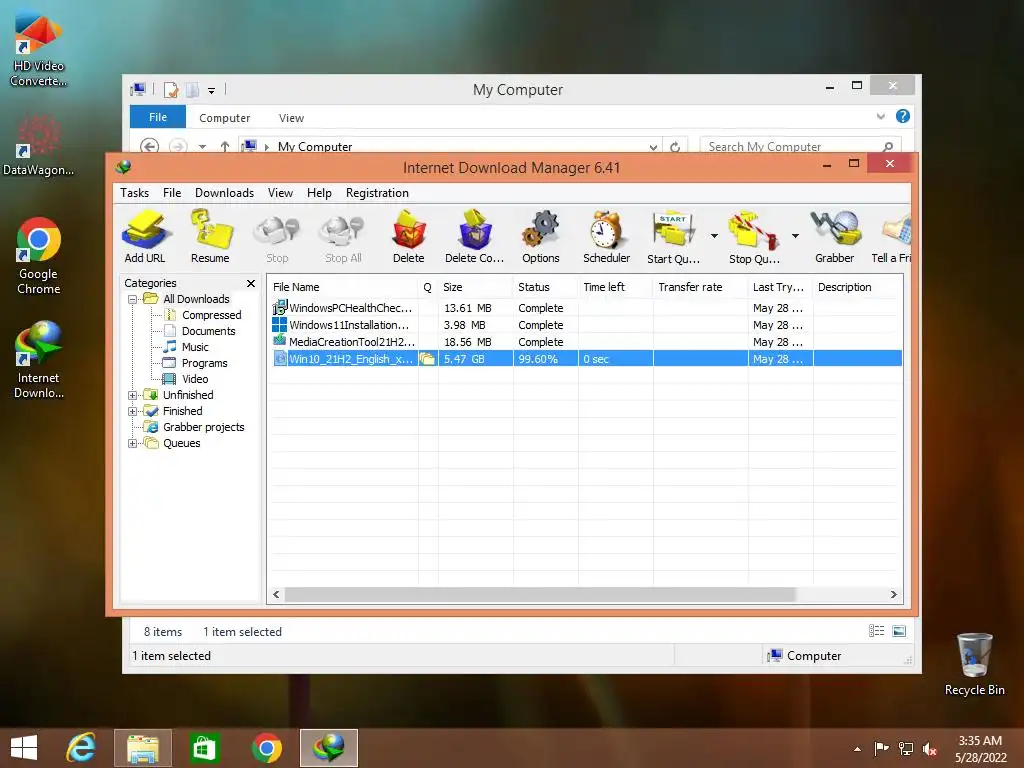Select the Documents category
Image resolution: width=1024 pixels, height=768 pixels.
coord(208,331)
